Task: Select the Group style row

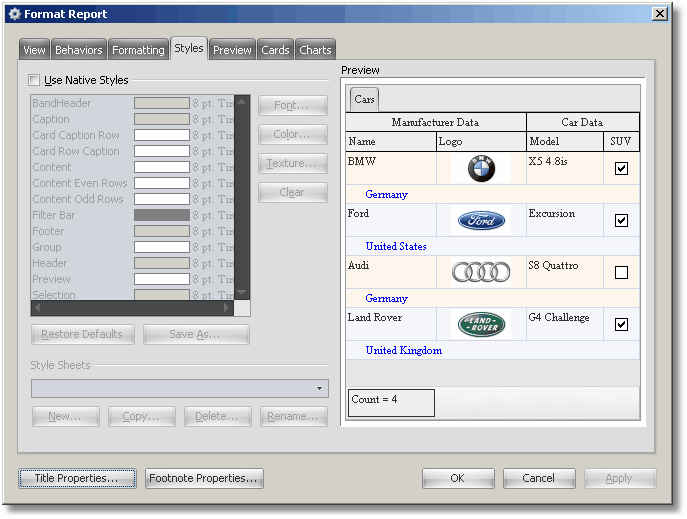Action: tap(133, 247)
